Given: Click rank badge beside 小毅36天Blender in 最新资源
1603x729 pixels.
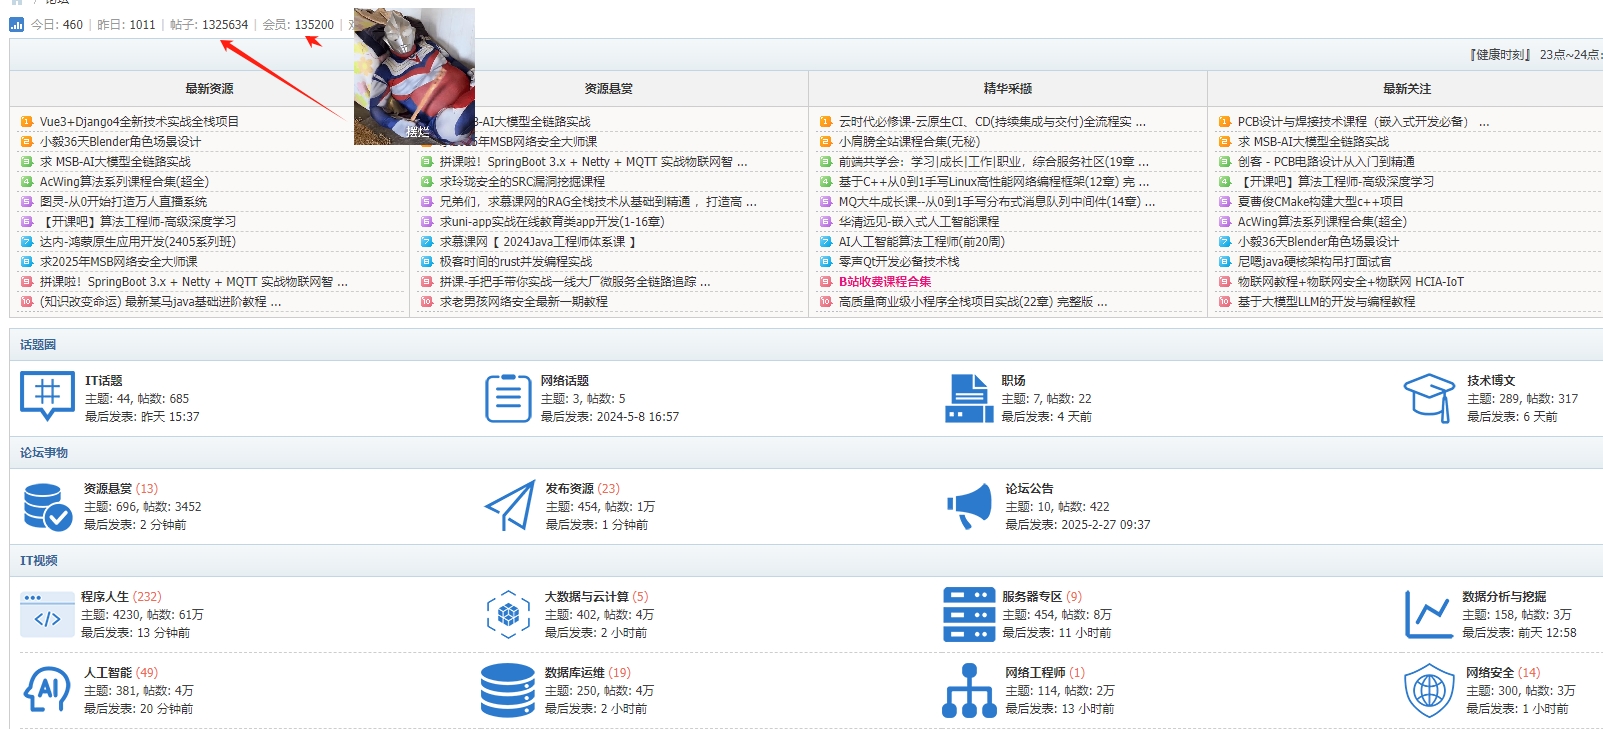Looking at the screenshot, I should point(27,141).
